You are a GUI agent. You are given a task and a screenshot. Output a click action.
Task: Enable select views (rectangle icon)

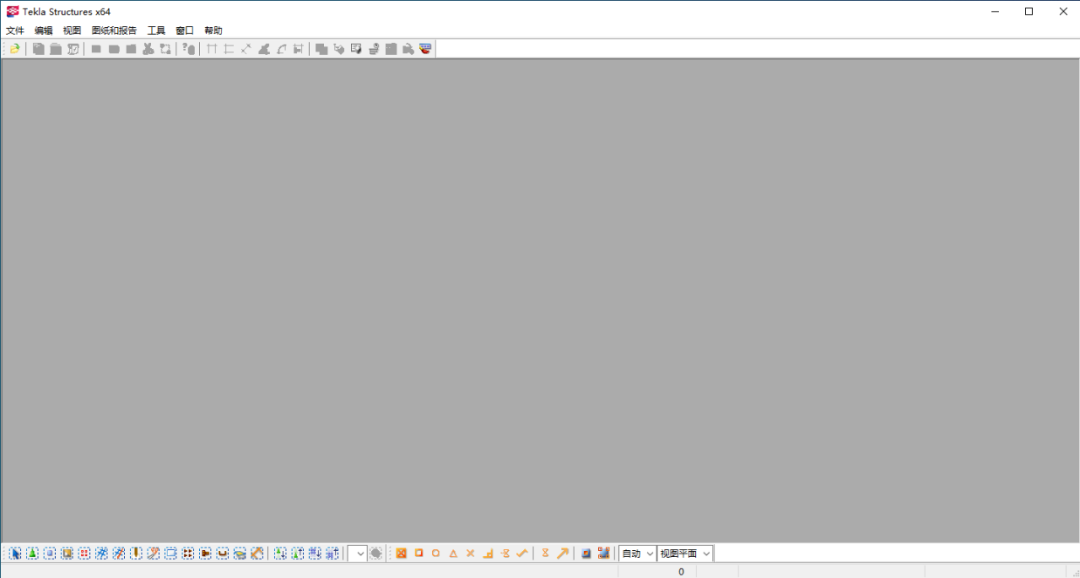(x=171, y=553)
